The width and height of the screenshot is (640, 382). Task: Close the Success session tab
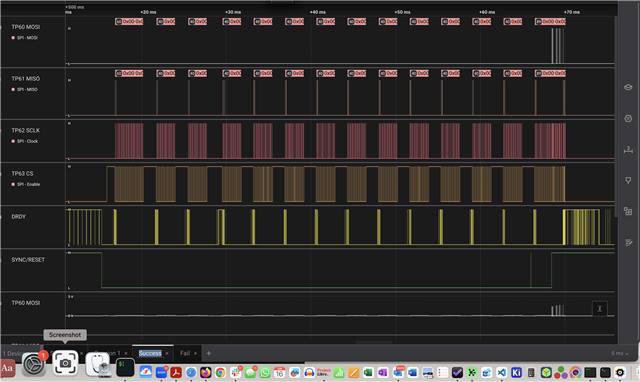[x=167, y=353]
